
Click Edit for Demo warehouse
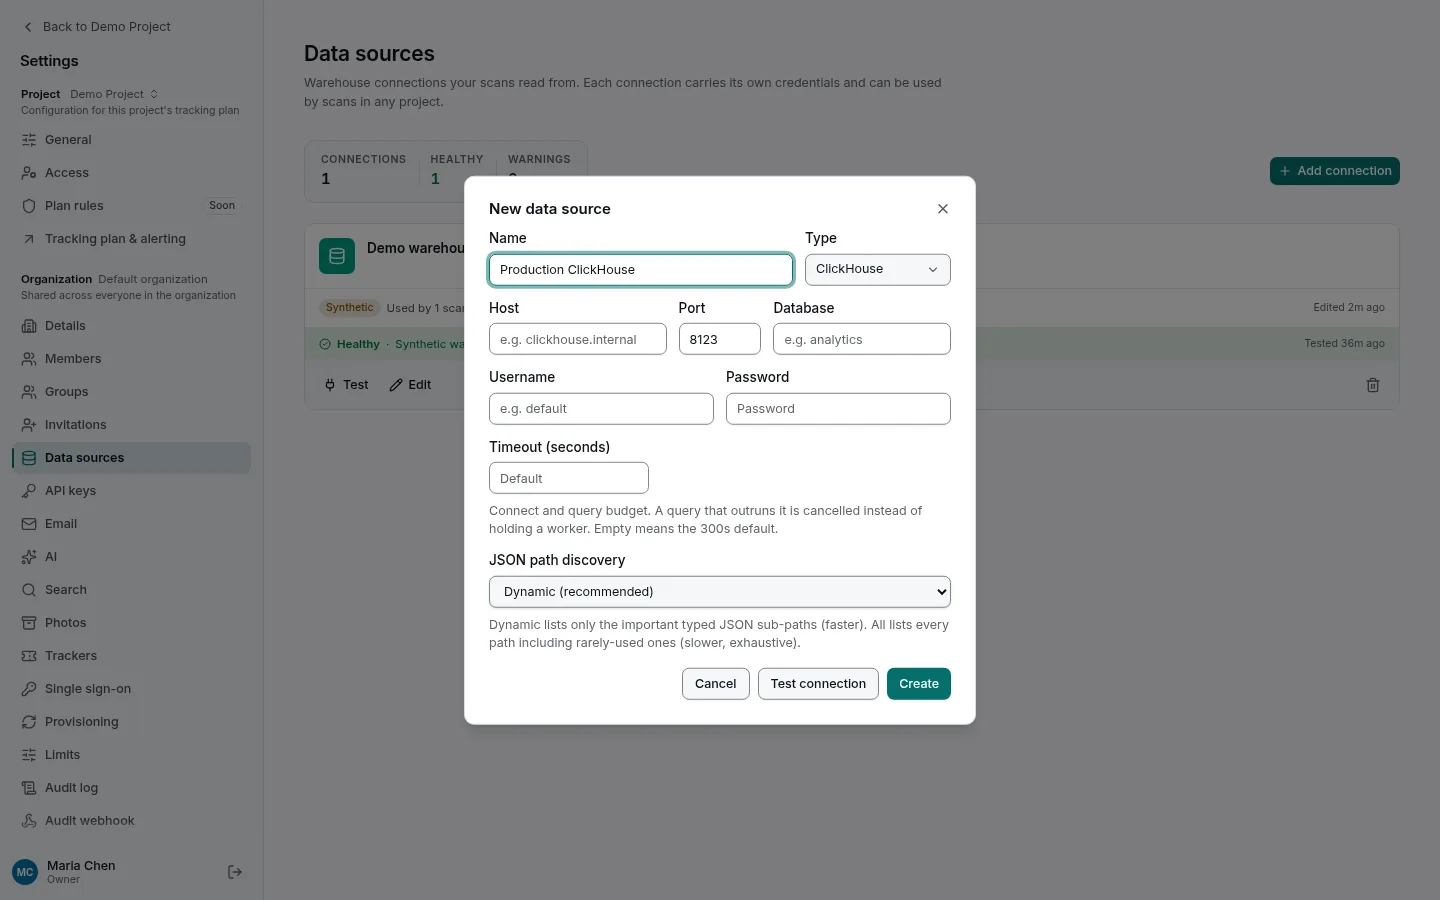[x=410, y=385]
